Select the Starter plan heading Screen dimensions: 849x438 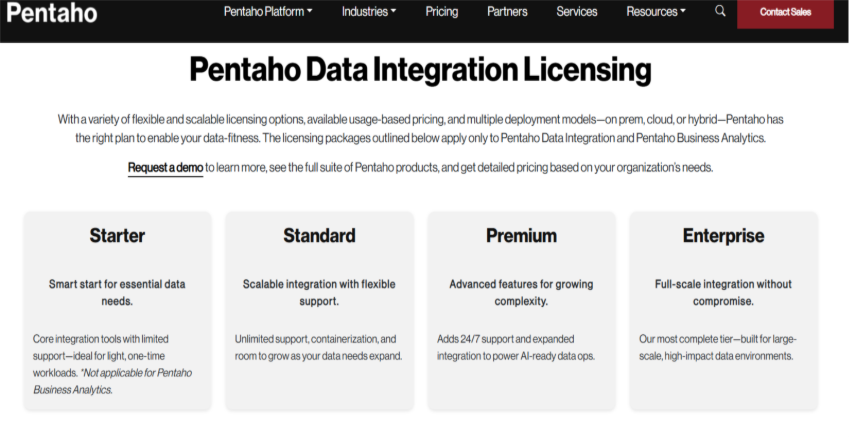[x=117, y=236]
